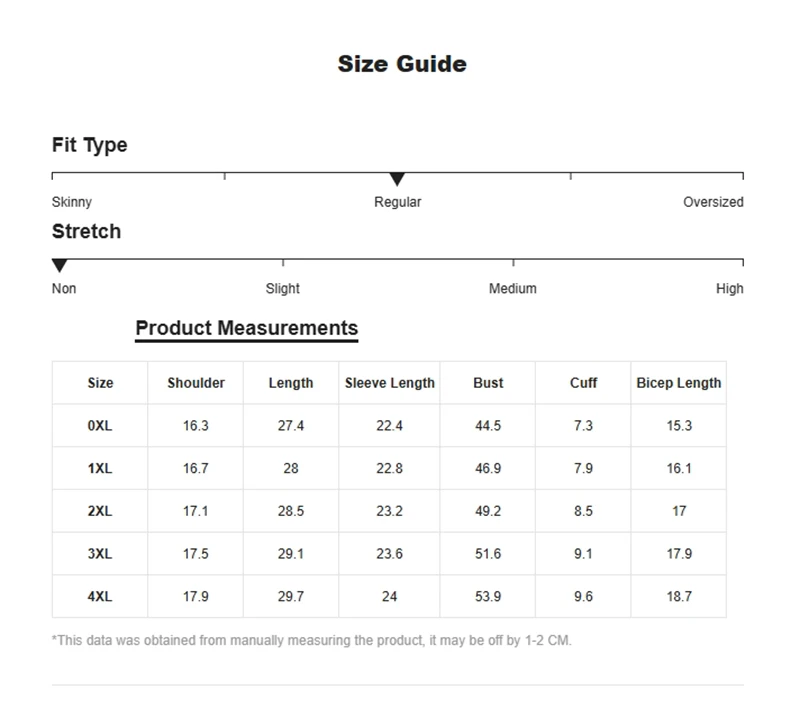800x708 pixels.
Task: Click the Skinny fit label
Action: [71, 202]
